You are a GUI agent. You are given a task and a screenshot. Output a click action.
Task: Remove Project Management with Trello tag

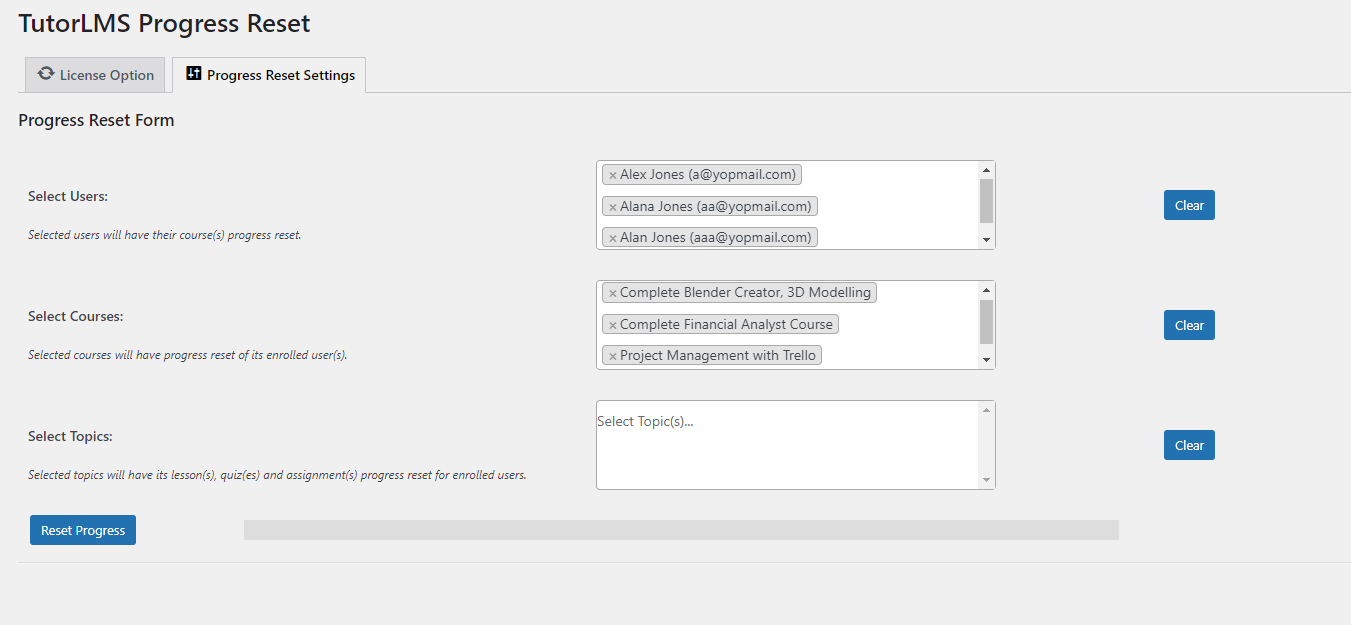[613, 356]
